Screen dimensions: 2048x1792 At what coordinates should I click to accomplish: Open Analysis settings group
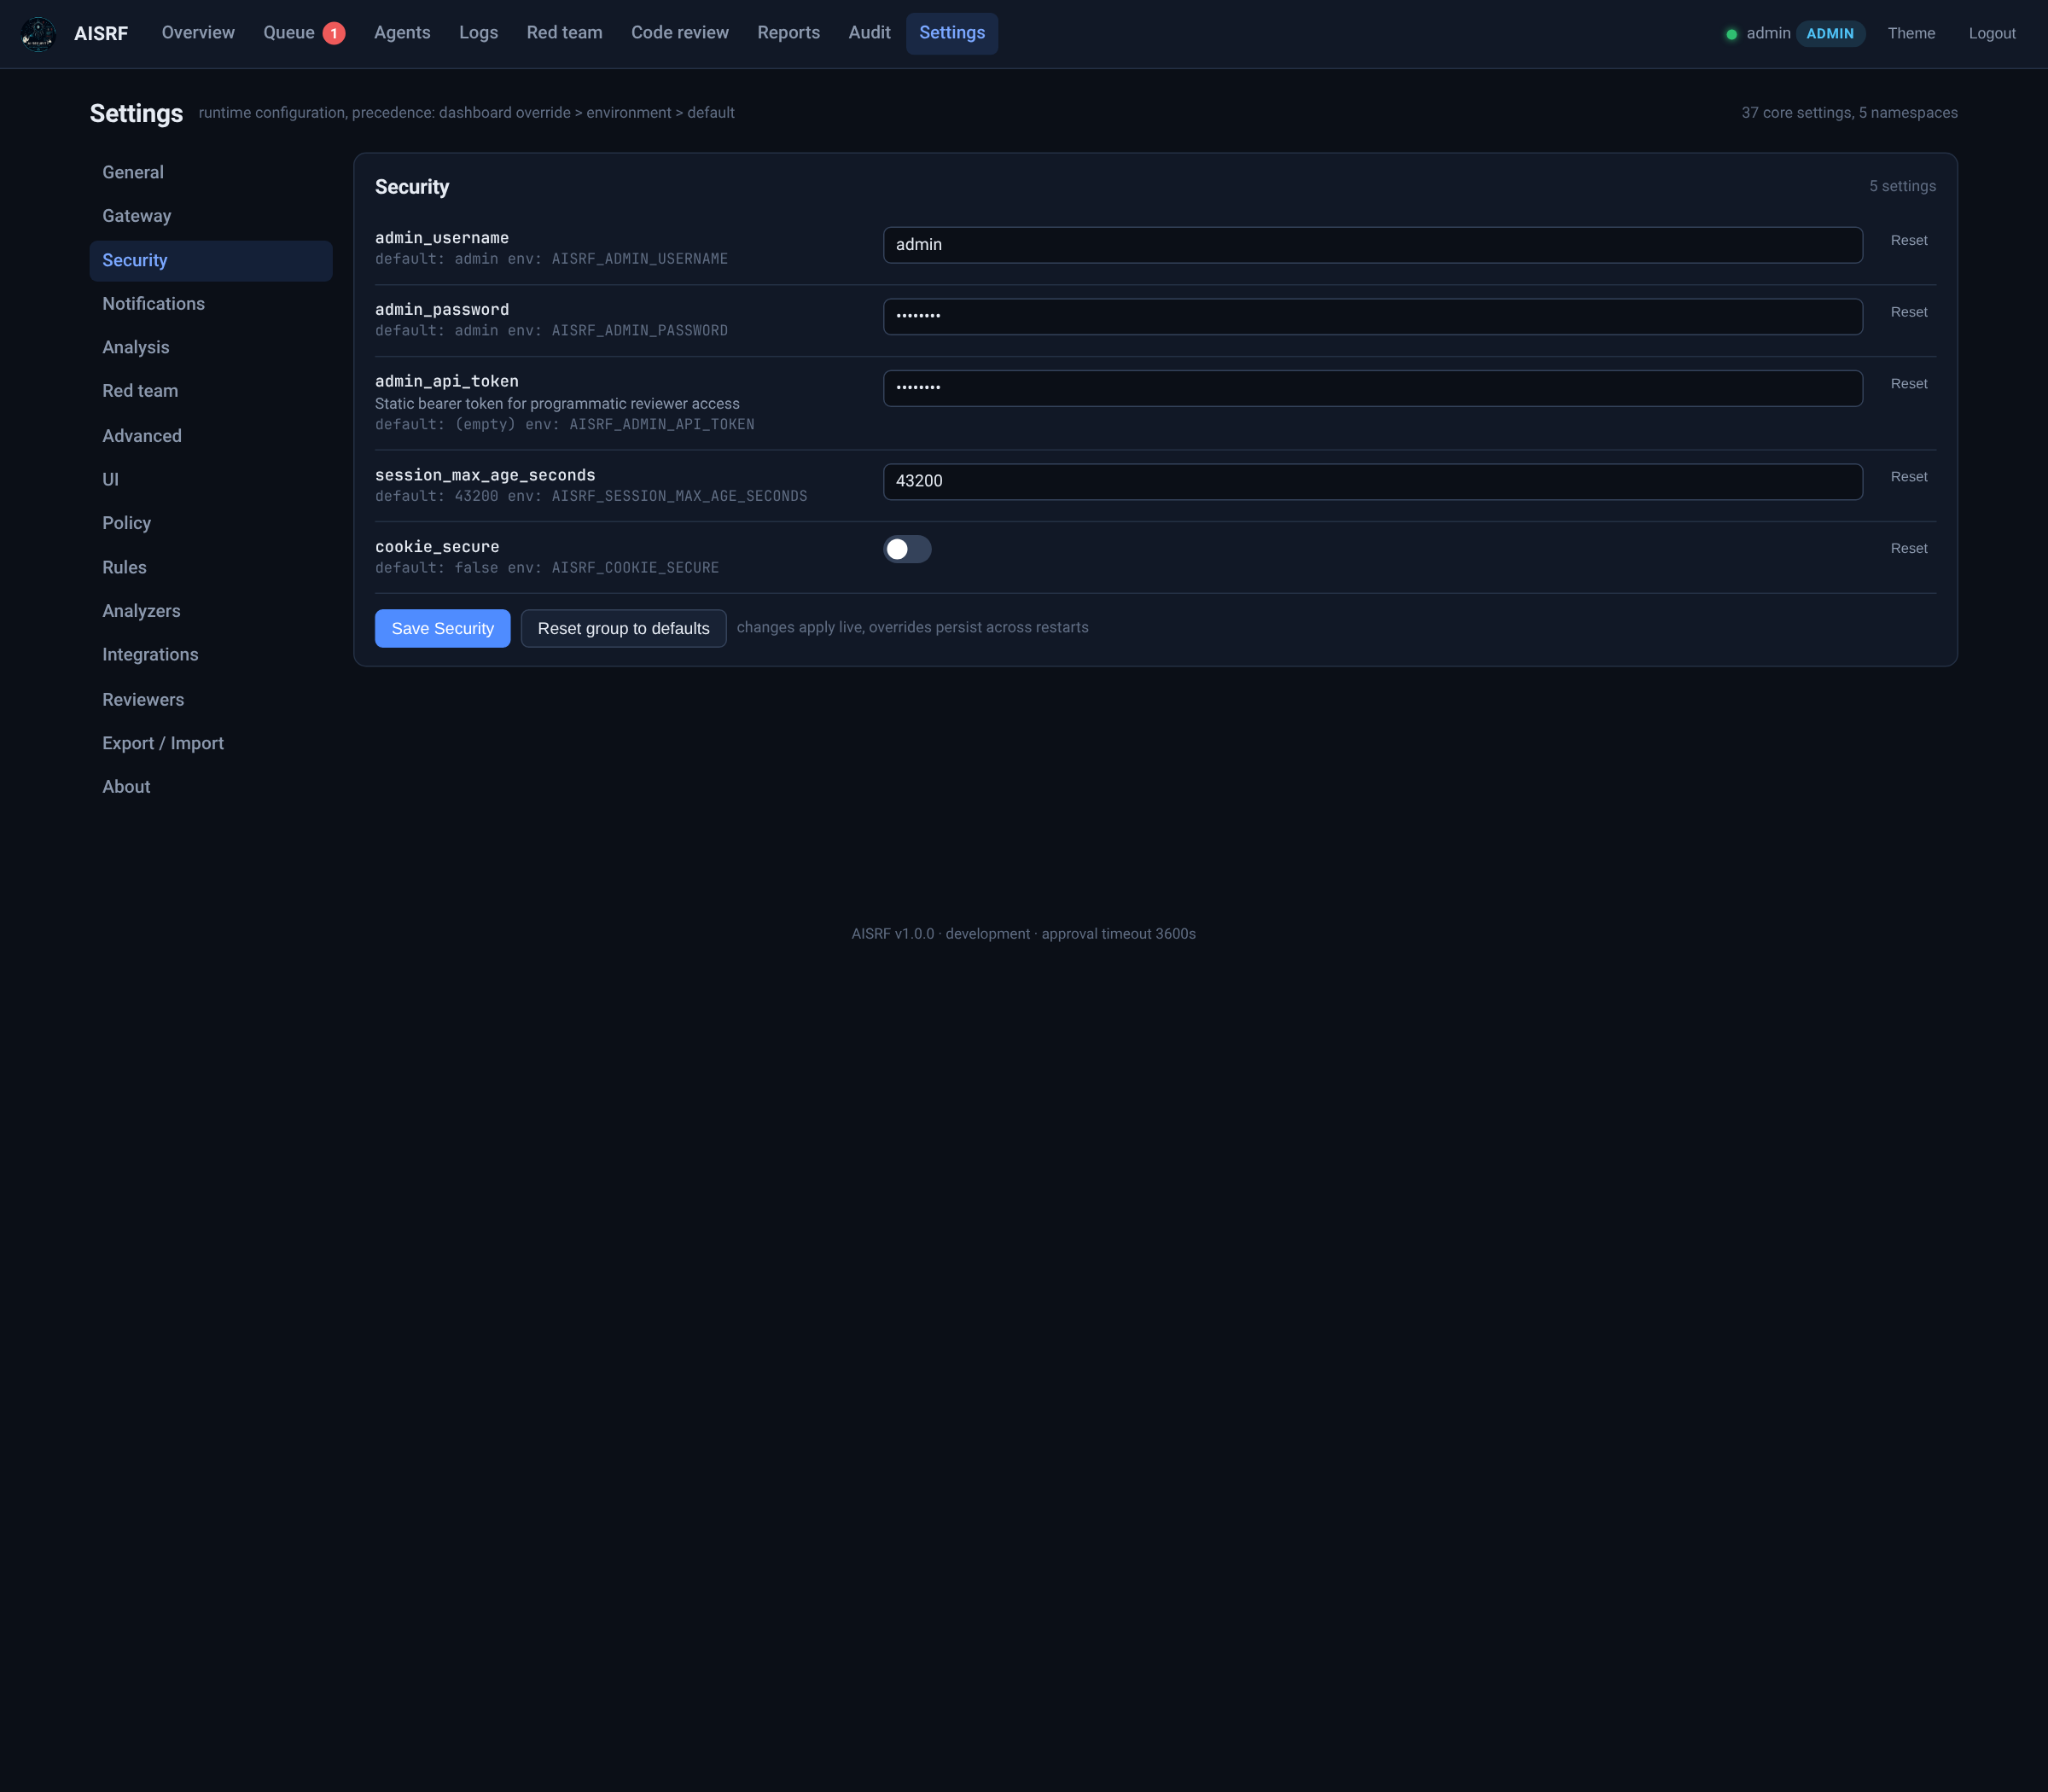211,348
